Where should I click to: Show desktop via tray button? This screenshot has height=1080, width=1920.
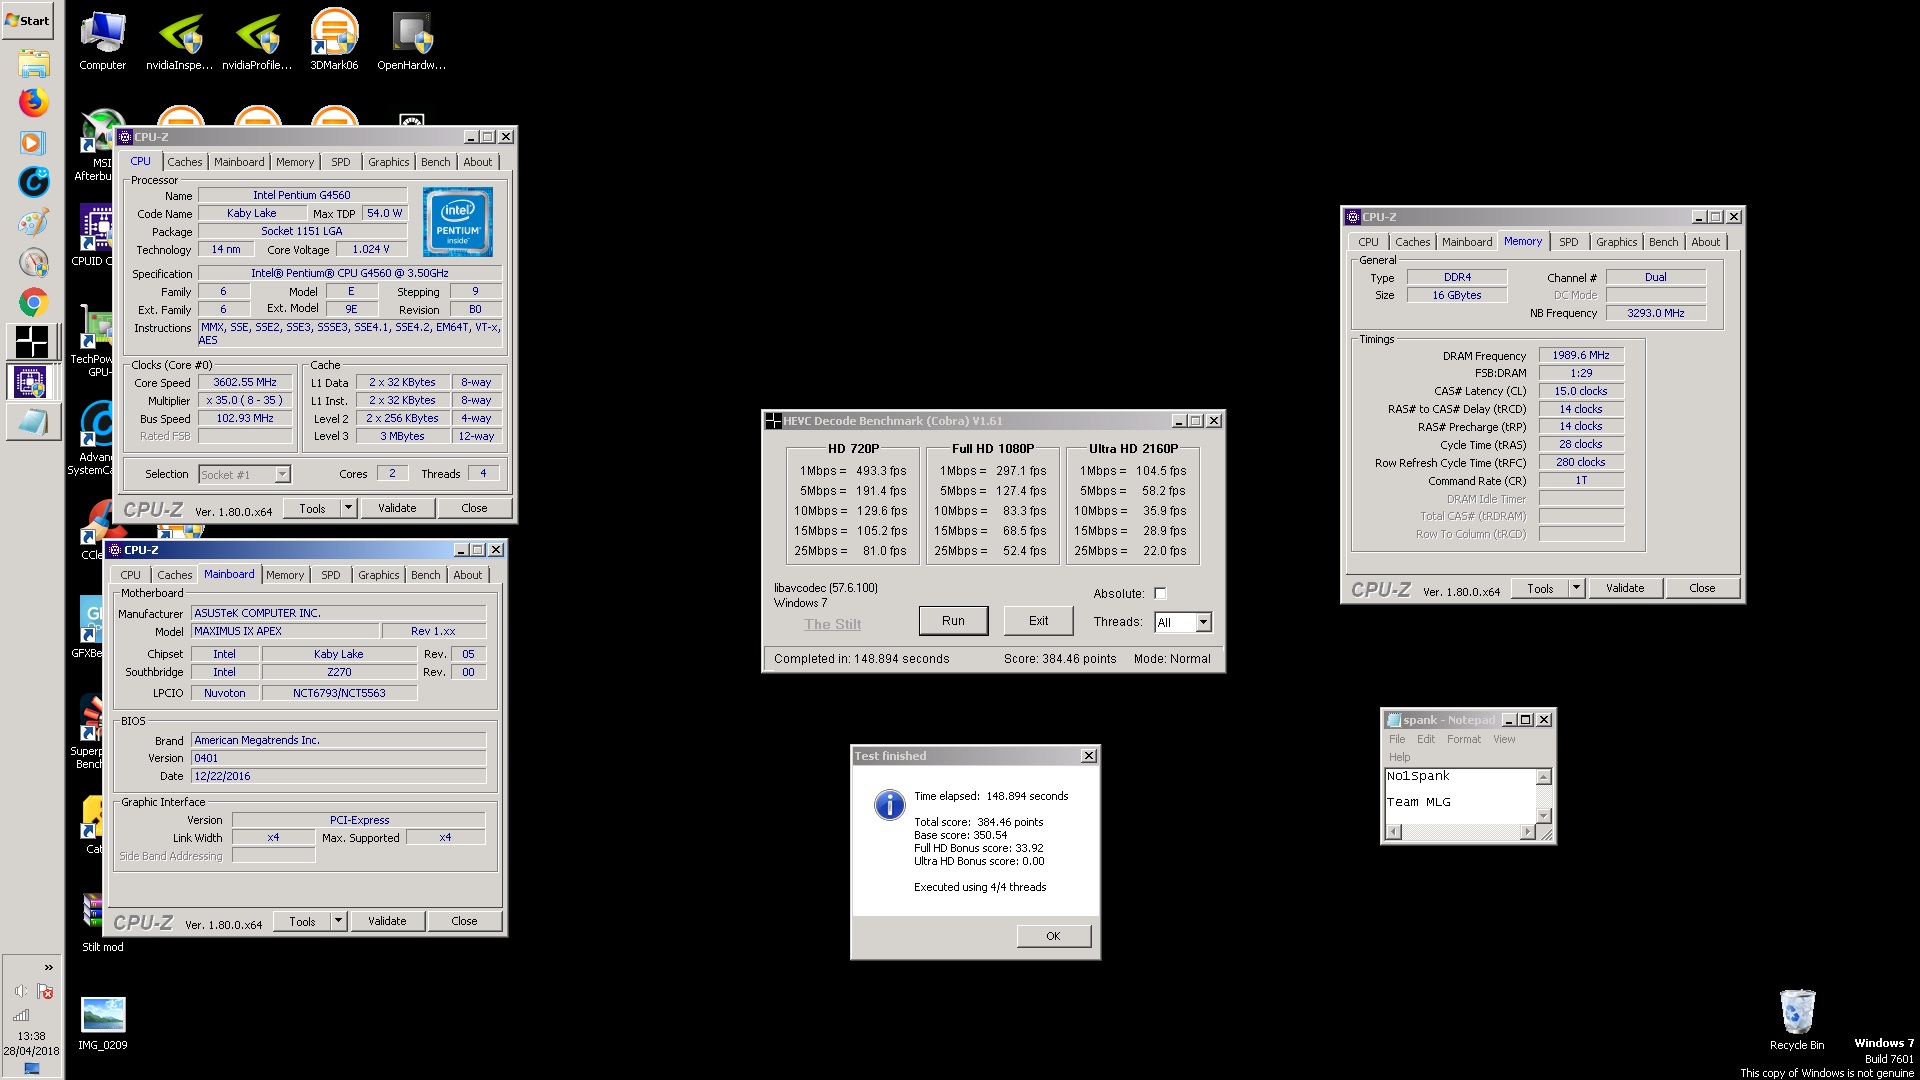32,1068
